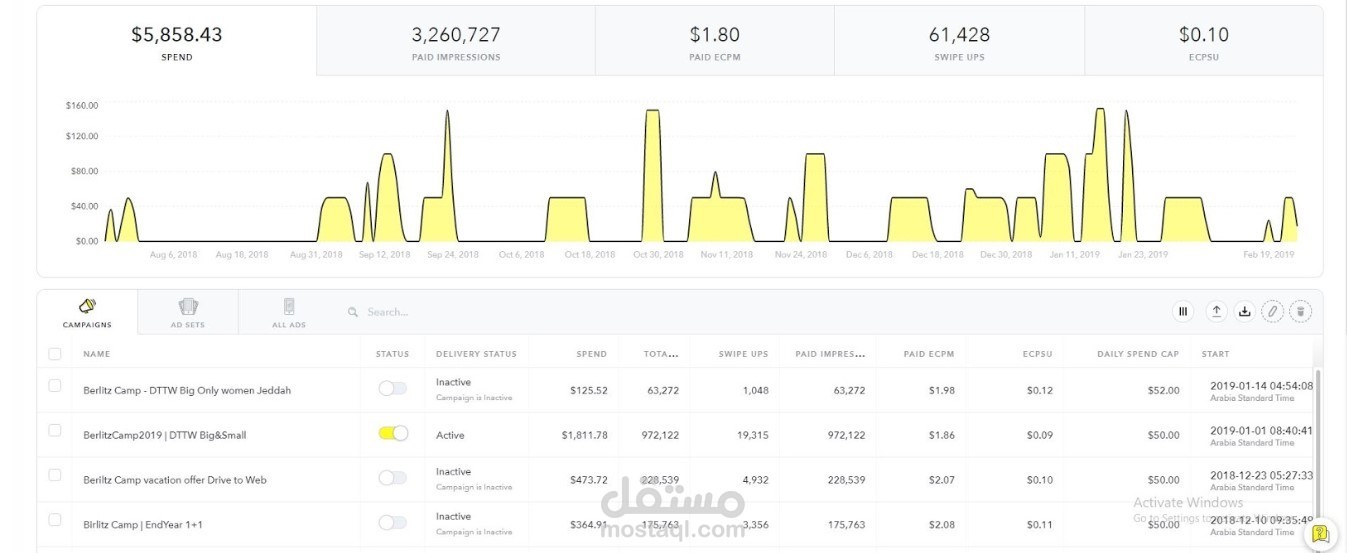Check the Berlitz Camp DTTW Jeddah row checkbox
The width and height of the screenshot is (1347, 553).
(x=55, y=385)
